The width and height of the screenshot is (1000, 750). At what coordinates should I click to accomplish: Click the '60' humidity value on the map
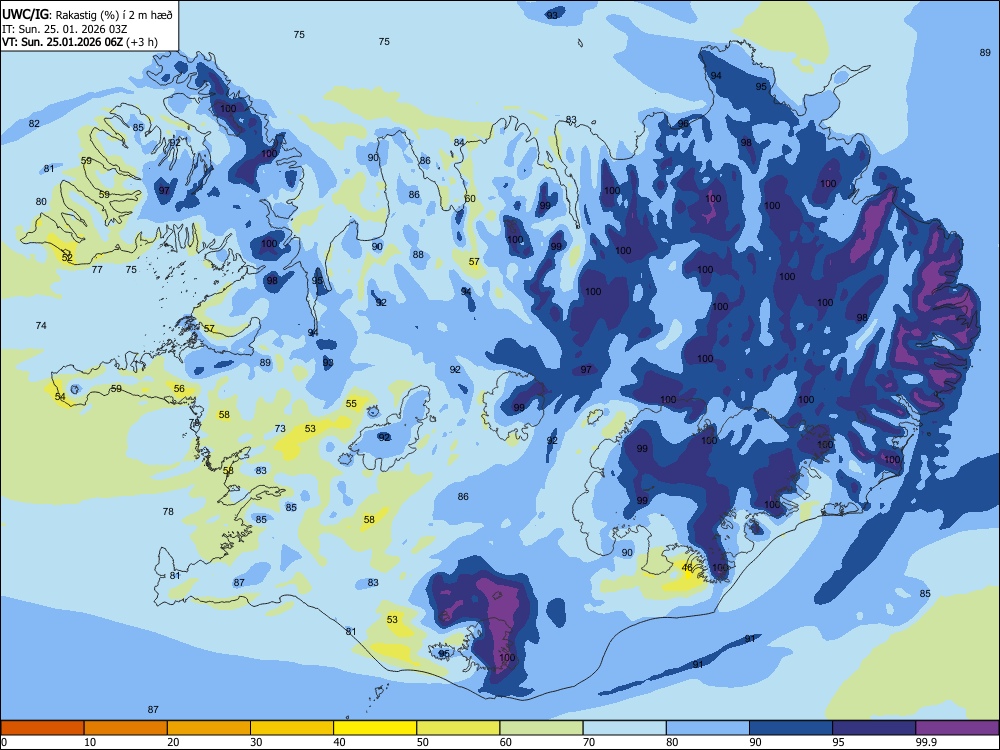coord(470,198)
